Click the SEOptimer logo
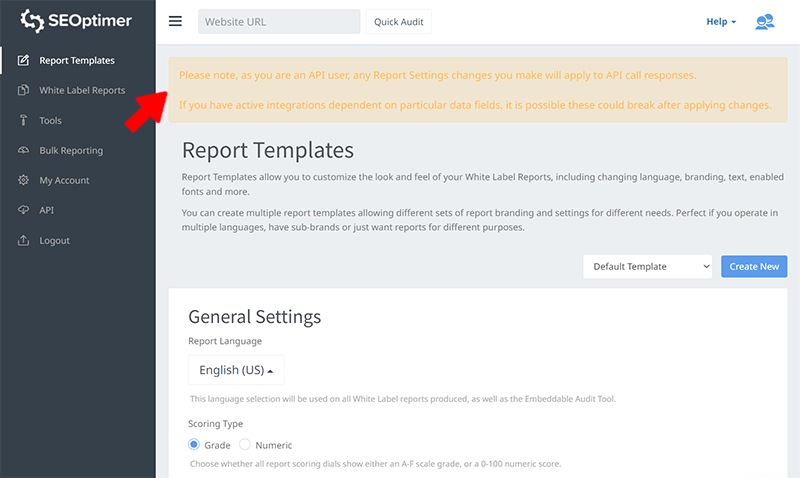The image size is (800, 478). pos(76,21)
